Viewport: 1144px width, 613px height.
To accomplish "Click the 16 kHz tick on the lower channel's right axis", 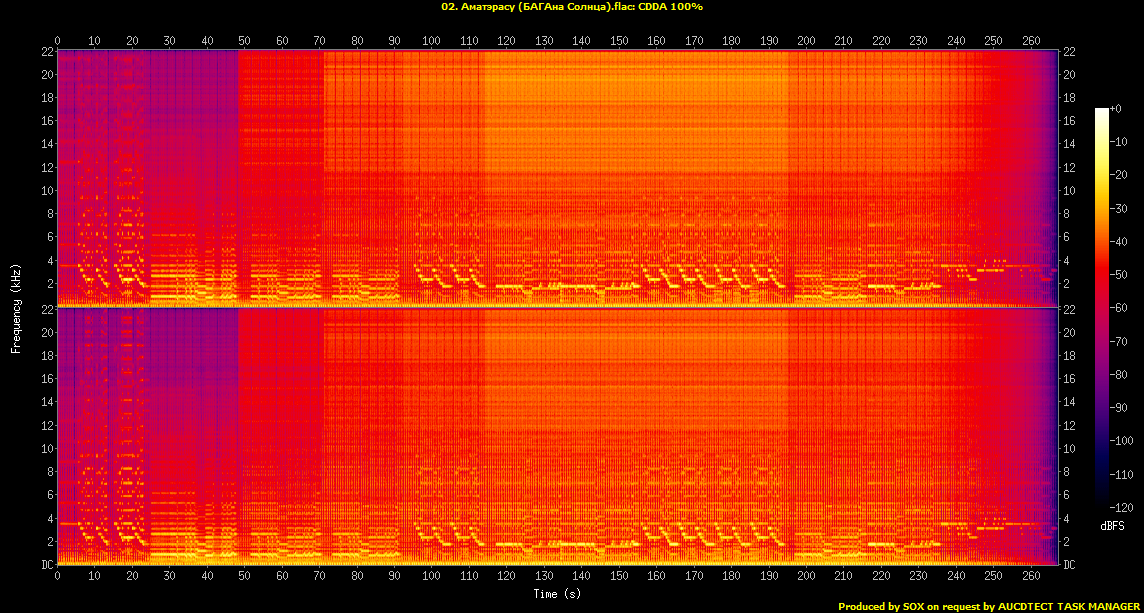I will [x=1069, y=379].
